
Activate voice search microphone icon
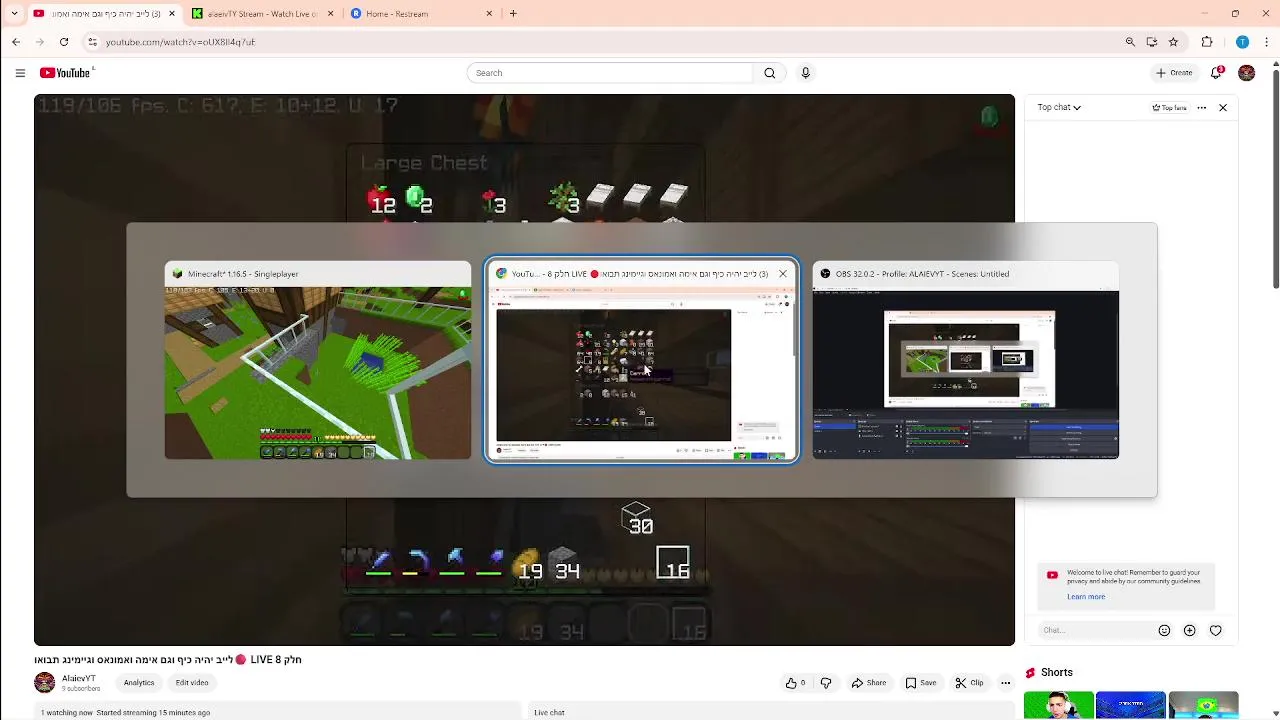[805, 73]
